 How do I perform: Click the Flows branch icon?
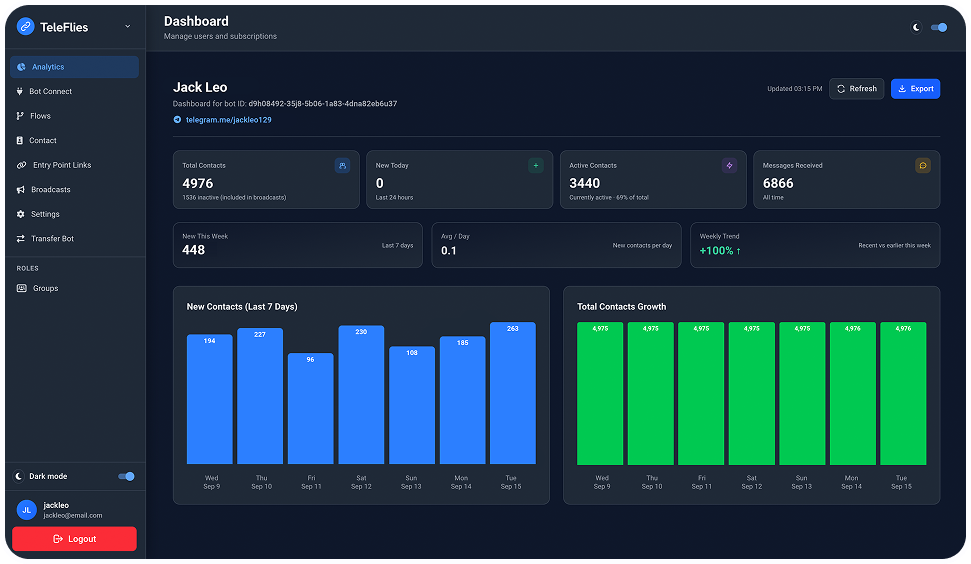[x=20, y=116]
